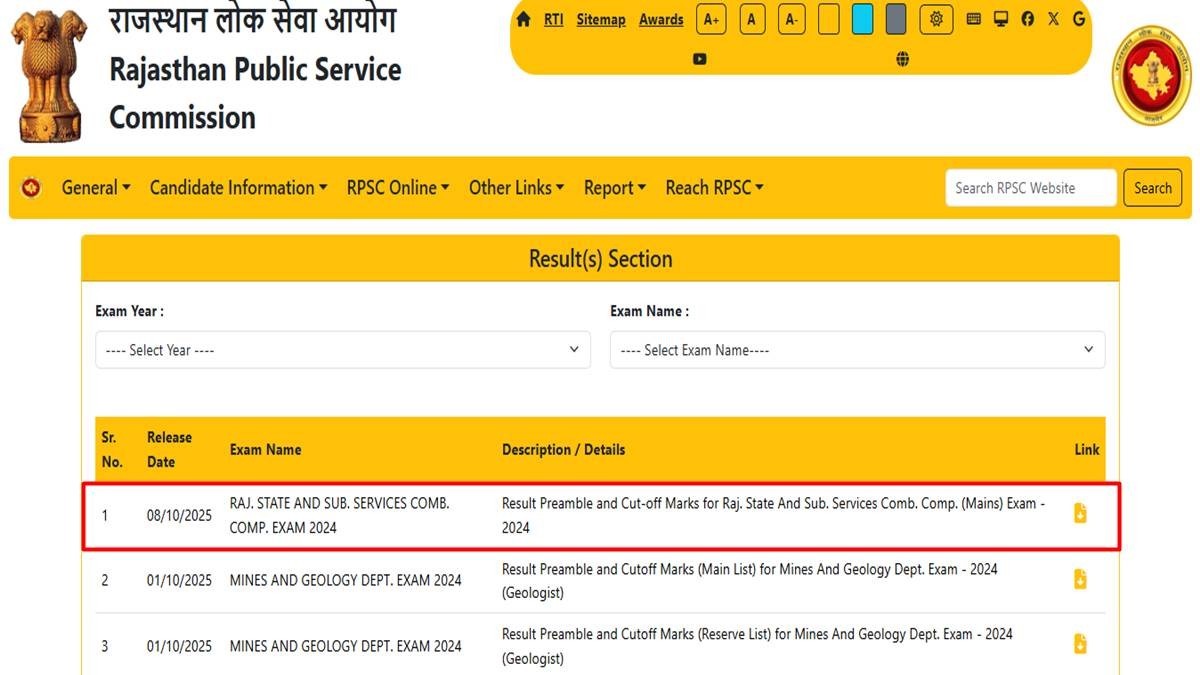Image resolution: width=1200 pixels, height=675 pixels.
Task: Click the globe language icon
Action: [902, 59]
